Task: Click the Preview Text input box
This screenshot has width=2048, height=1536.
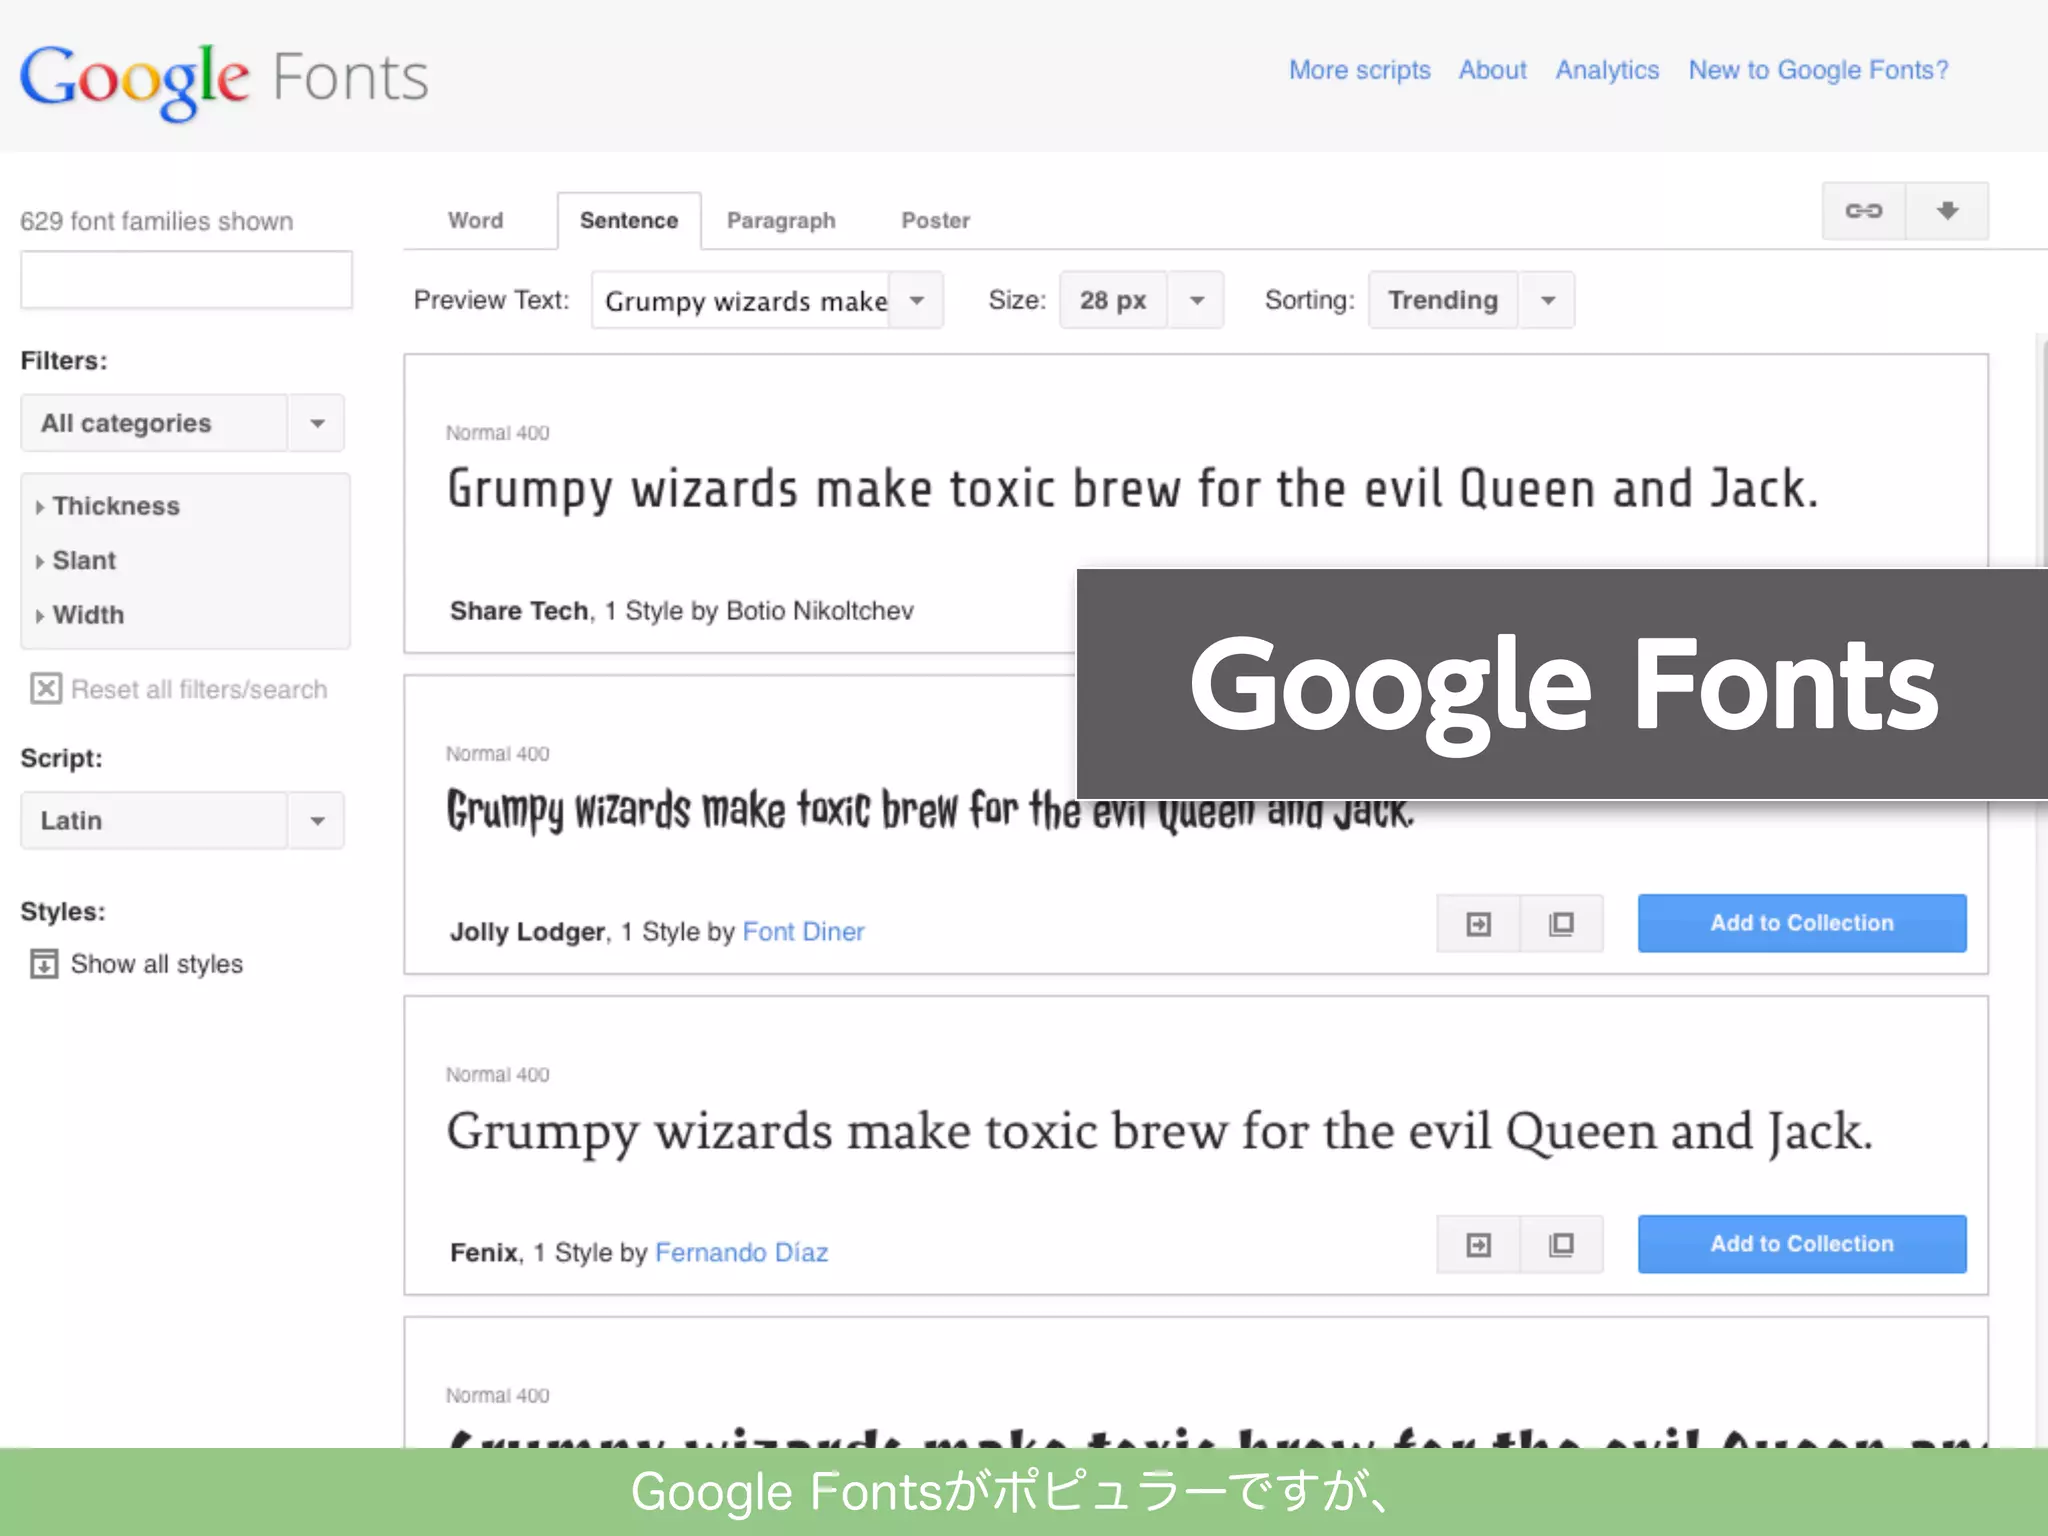Action: pyautogui.click(x=741, y=300)
